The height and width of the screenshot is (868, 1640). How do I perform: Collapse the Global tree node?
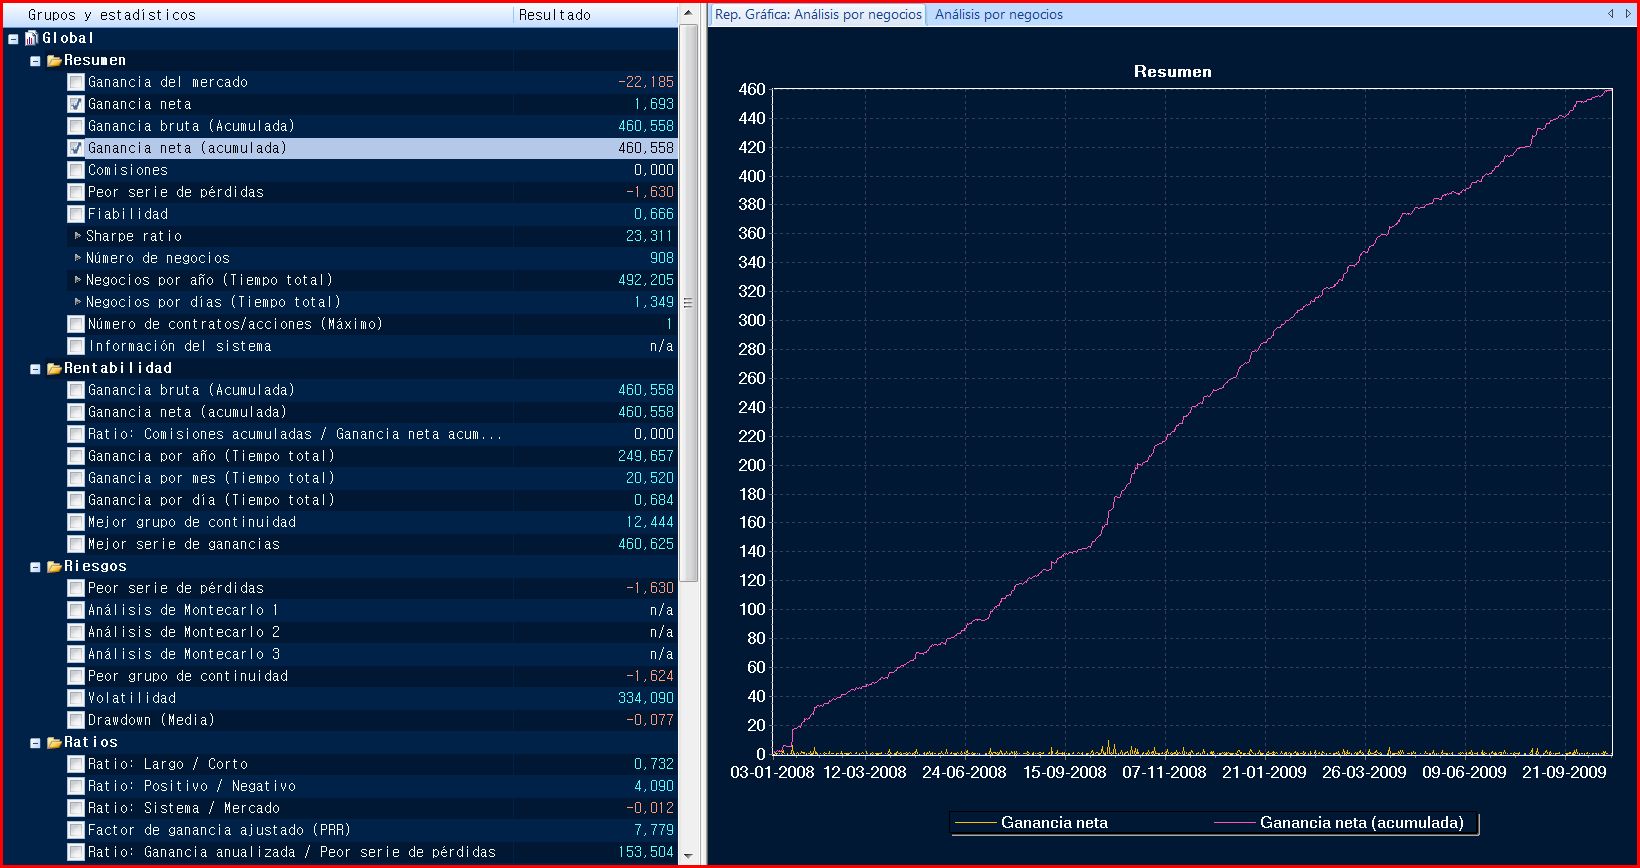pyautogui.click(x=13, y=39)
